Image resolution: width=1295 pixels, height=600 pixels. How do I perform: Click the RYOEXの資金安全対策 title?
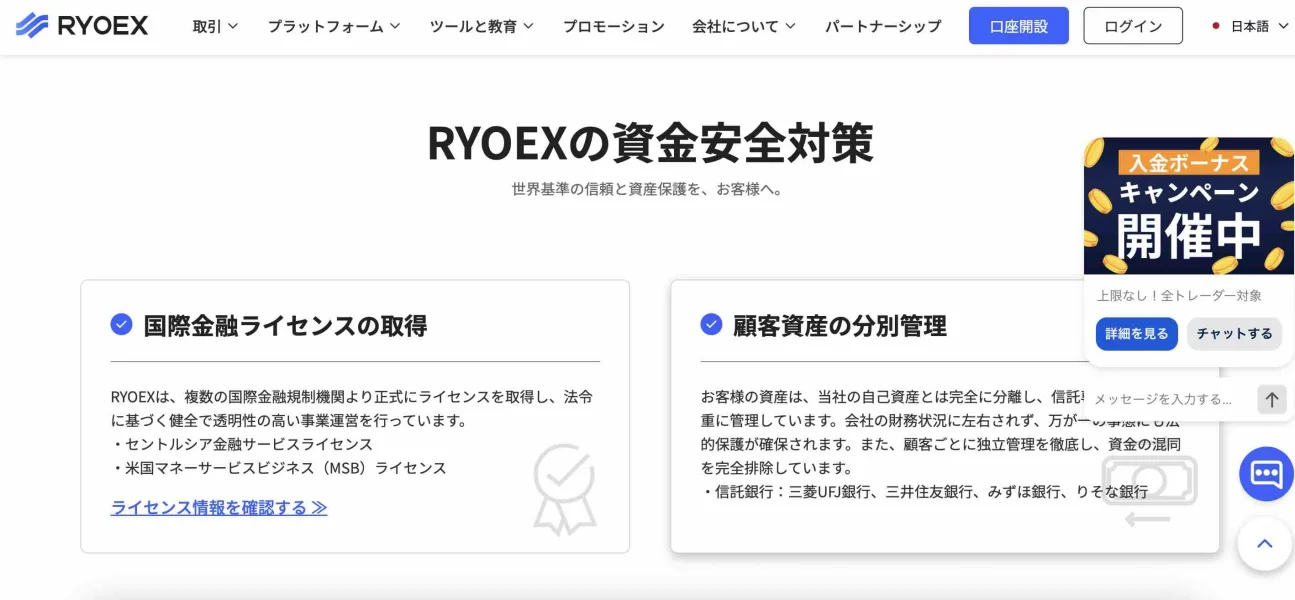click(x=650, y=143)
